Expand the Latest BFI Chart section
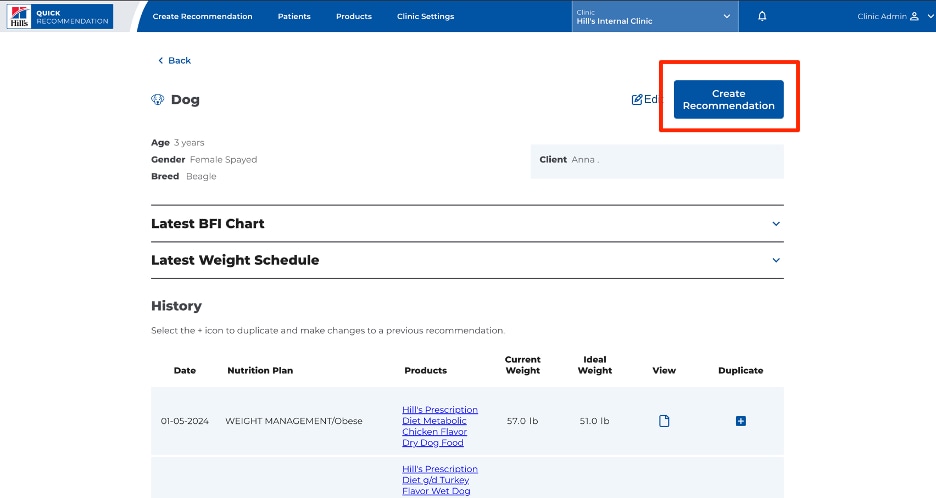 click(467, 223)
